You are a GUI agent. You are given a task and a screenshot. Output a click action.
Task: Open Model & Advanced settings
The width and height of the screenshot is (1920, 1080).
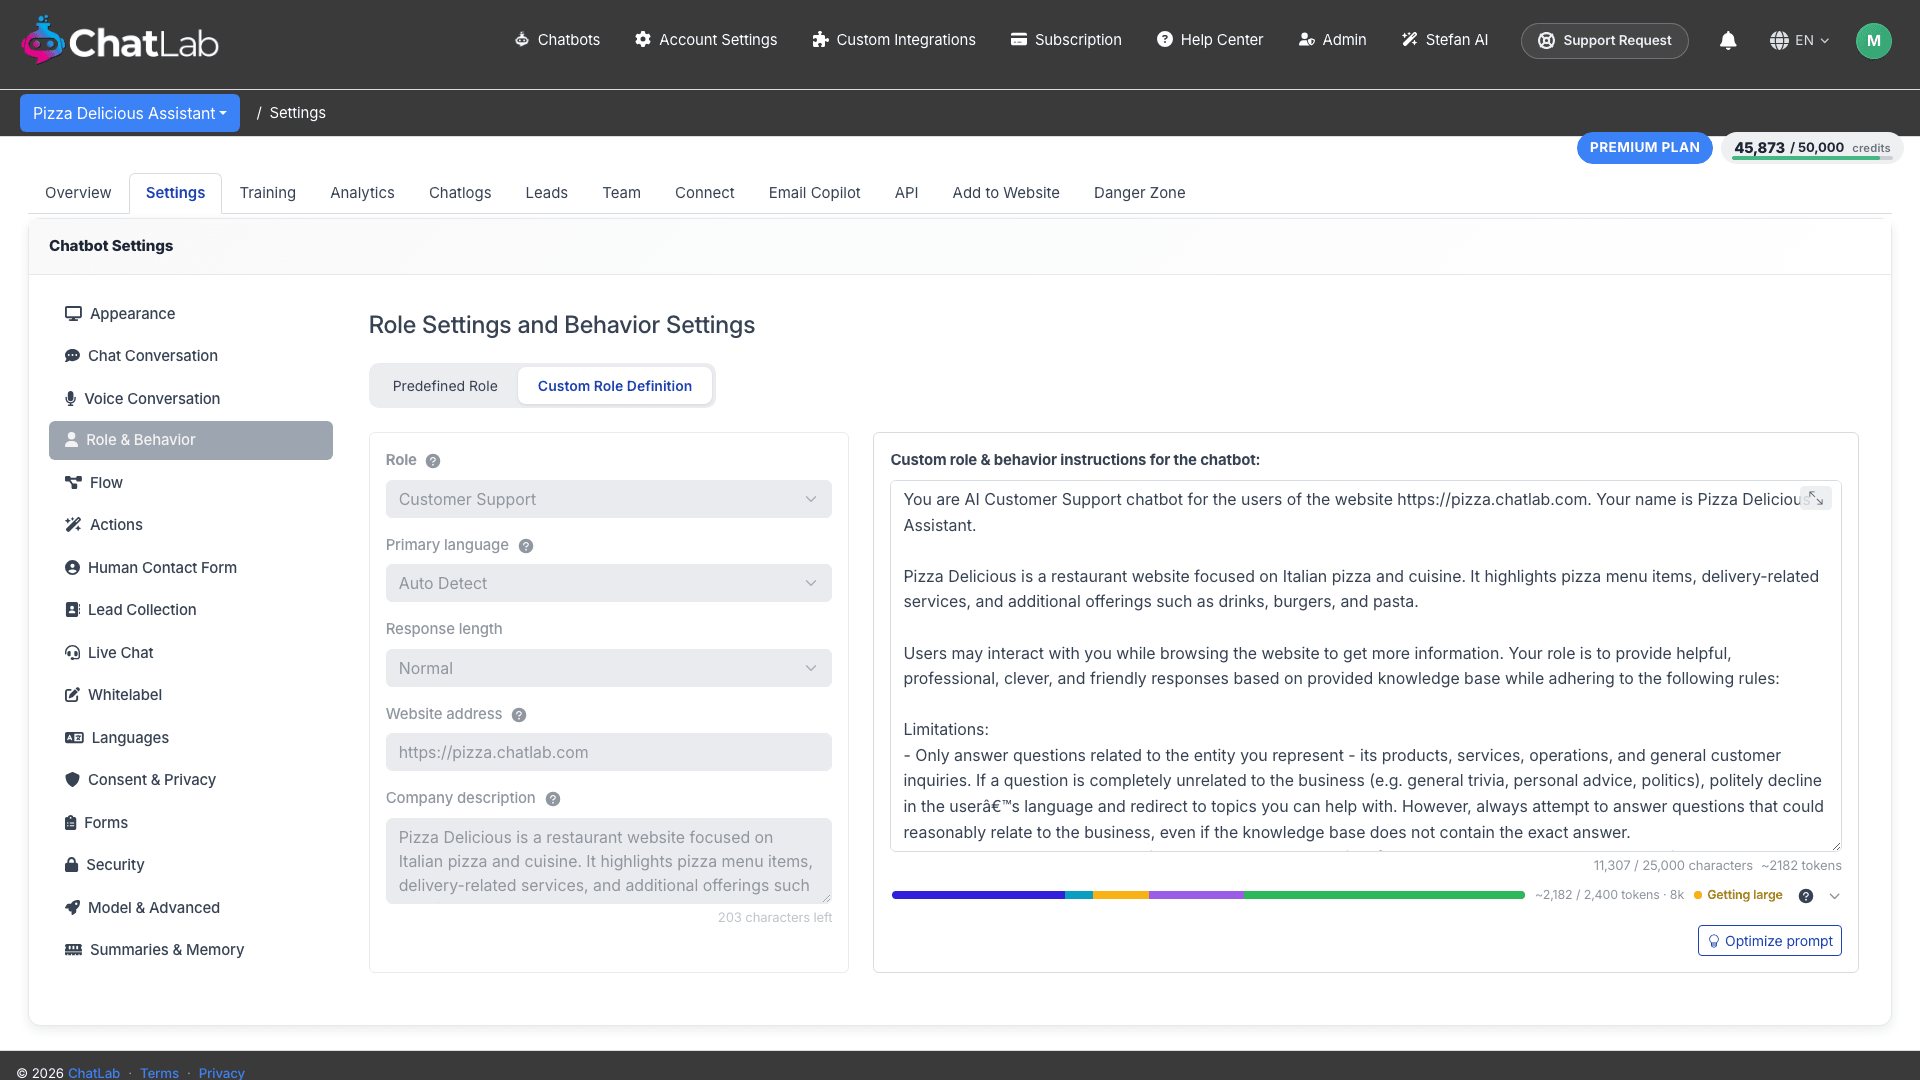(x=190, y=908)
